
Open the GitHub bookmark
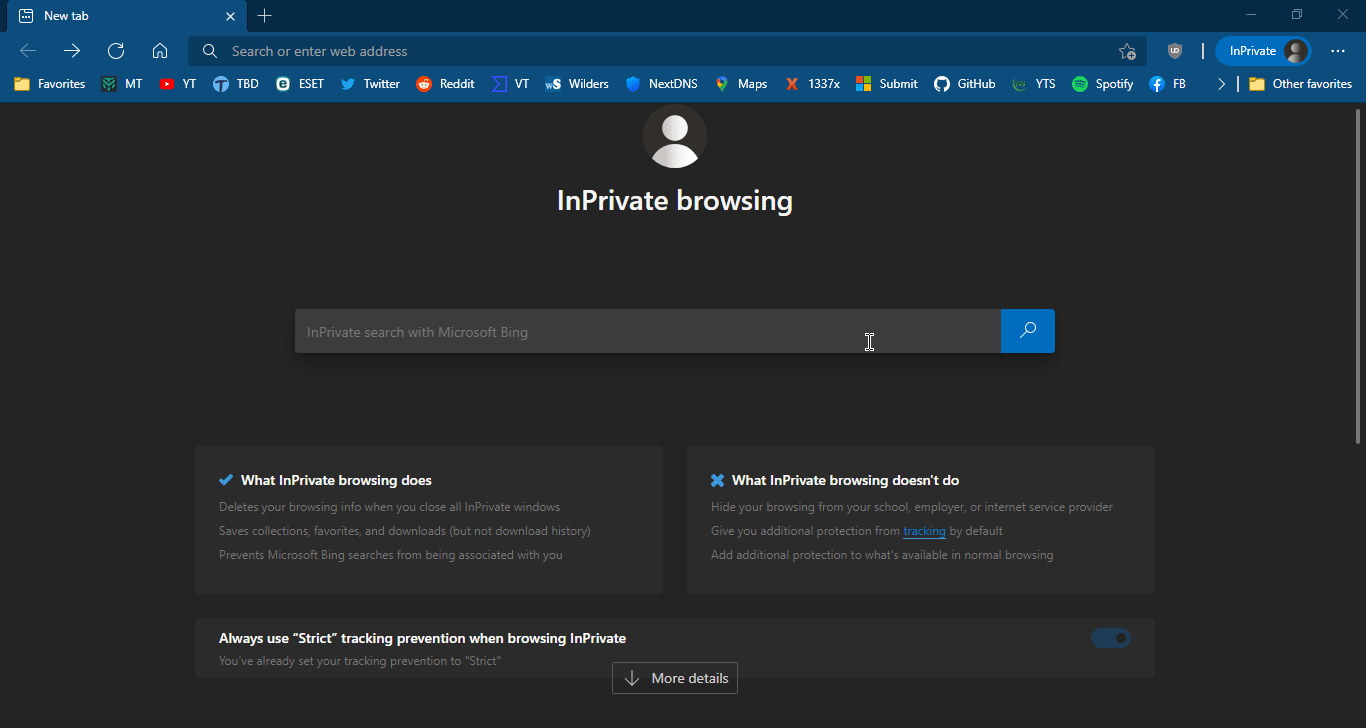[964, 84]
